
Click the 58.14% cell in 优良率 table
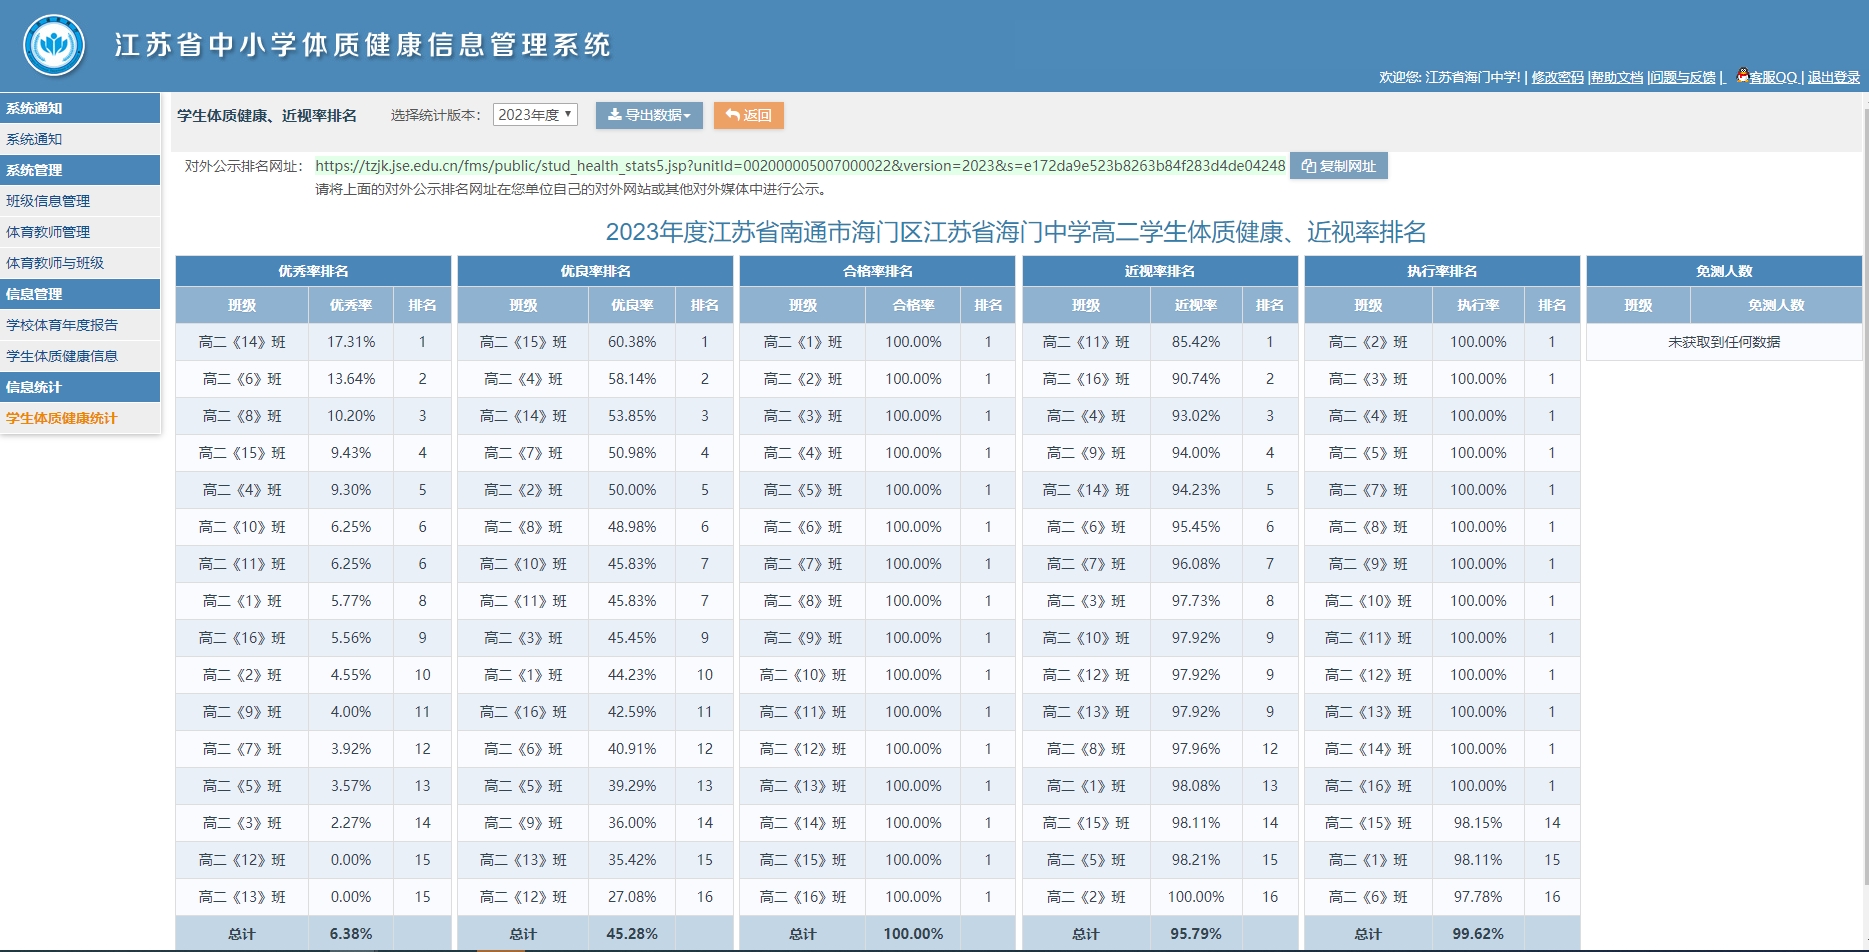(632, 379)
